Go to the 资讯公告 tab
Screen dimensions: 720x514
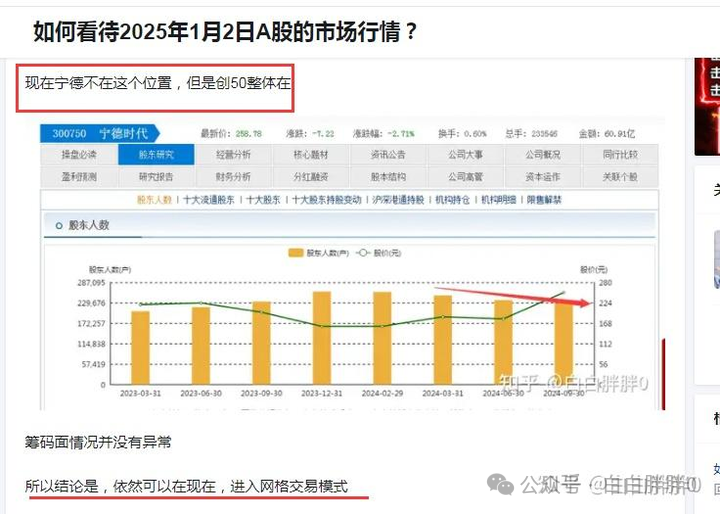click(x=388, y=155)
